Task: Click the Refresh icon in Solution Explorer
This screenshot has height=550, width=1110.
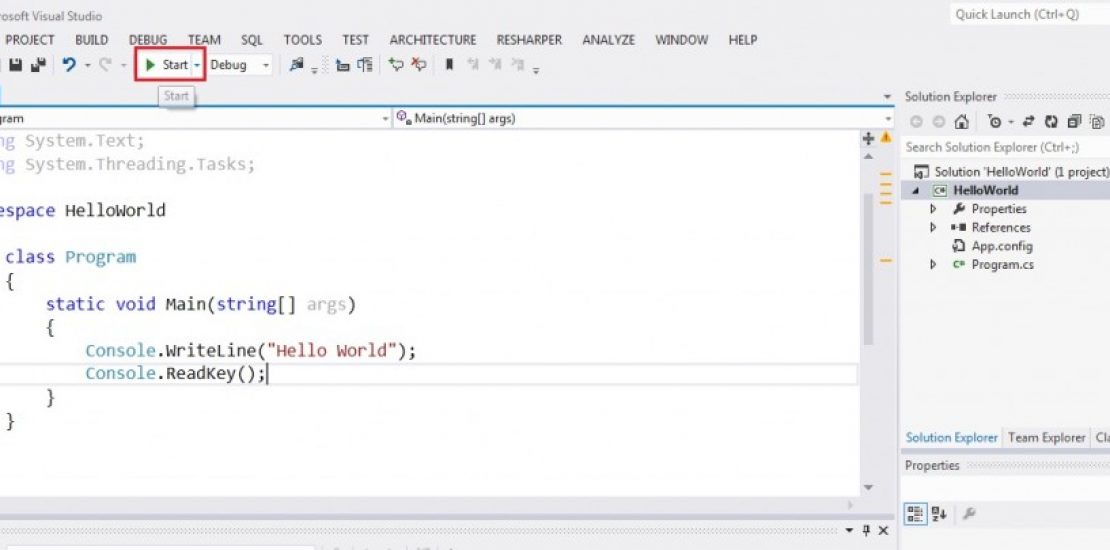Action: (1051, 122)
